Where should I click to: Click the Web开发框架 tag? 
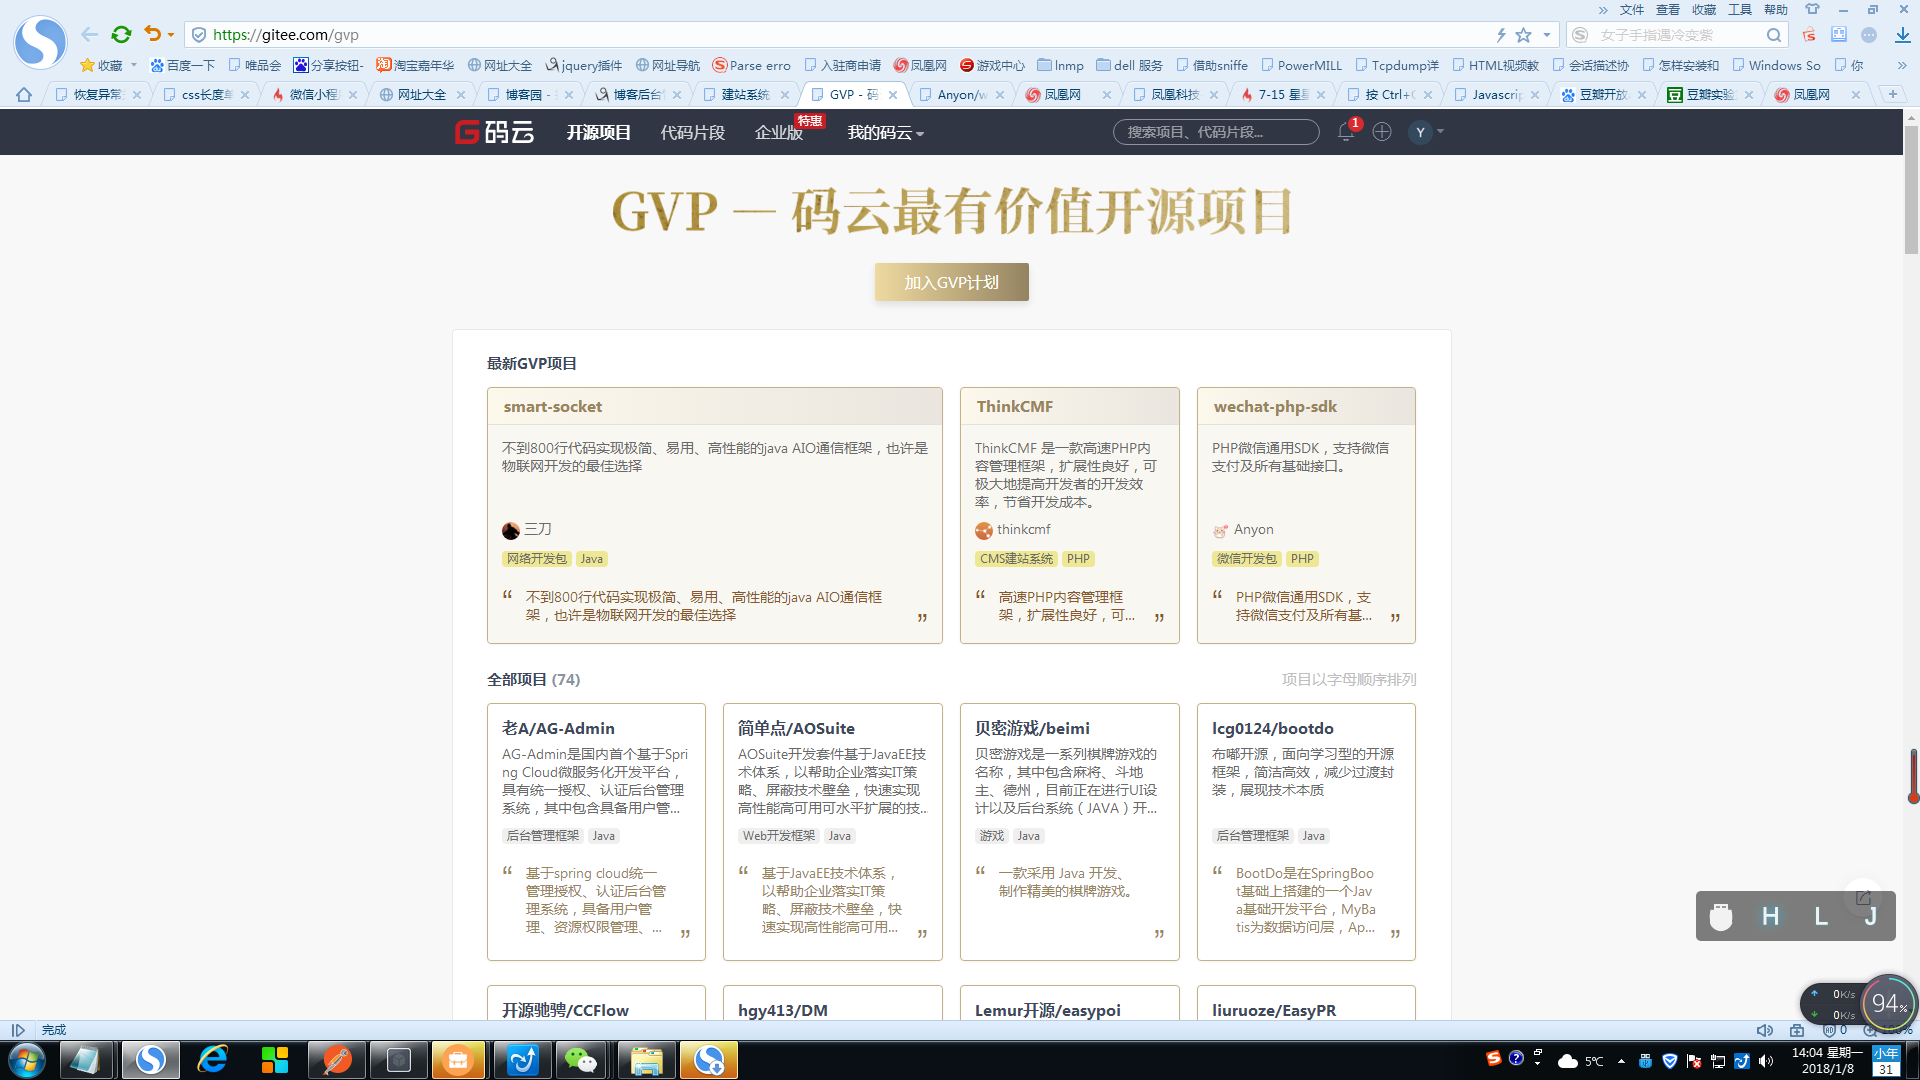[x=778, y=836]
